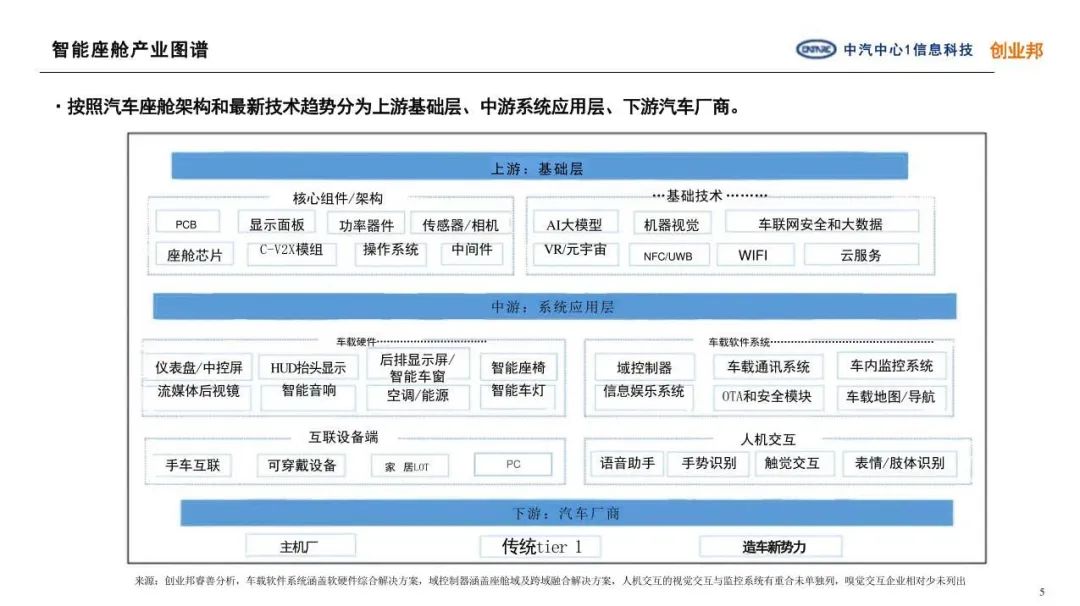Click the 车载通讯系统 box
This screenshot has width=1080, height=606.
tap(768, 366)
